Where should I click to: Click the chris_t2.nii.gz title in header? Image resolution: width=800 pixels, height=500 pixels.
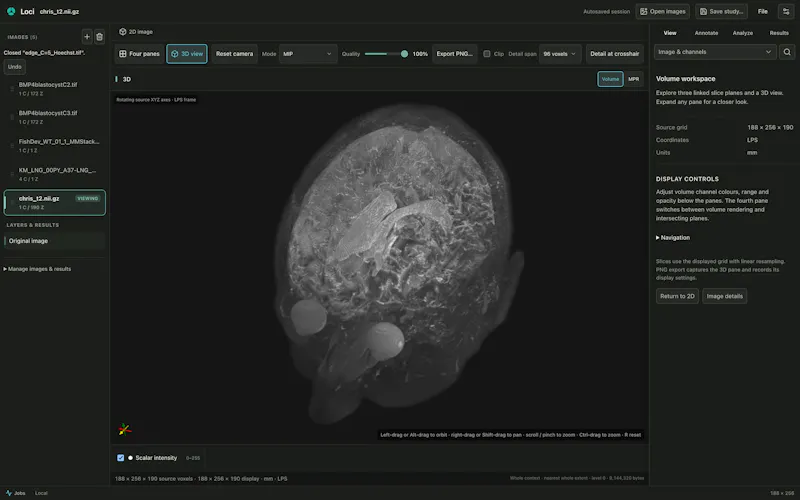click(59, 11)
